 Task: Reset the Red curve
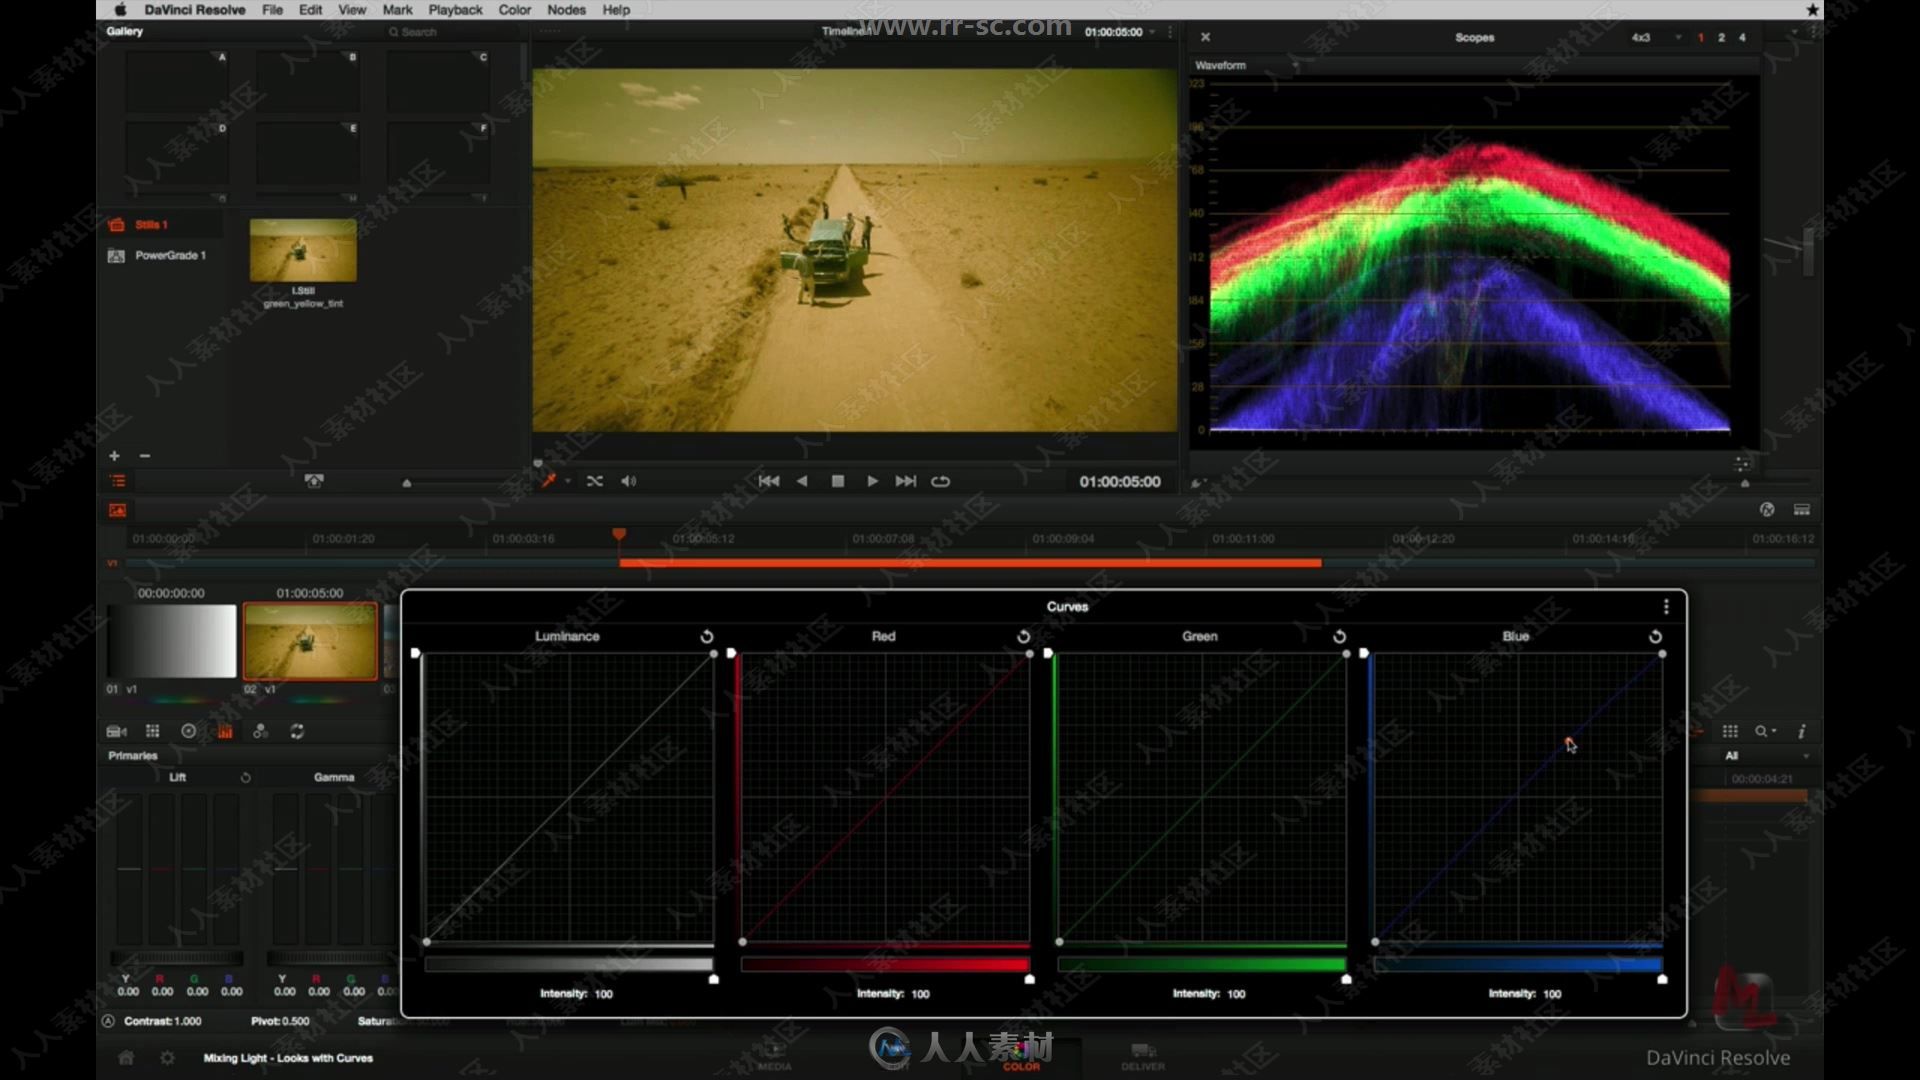click(x=1023, y=637)
